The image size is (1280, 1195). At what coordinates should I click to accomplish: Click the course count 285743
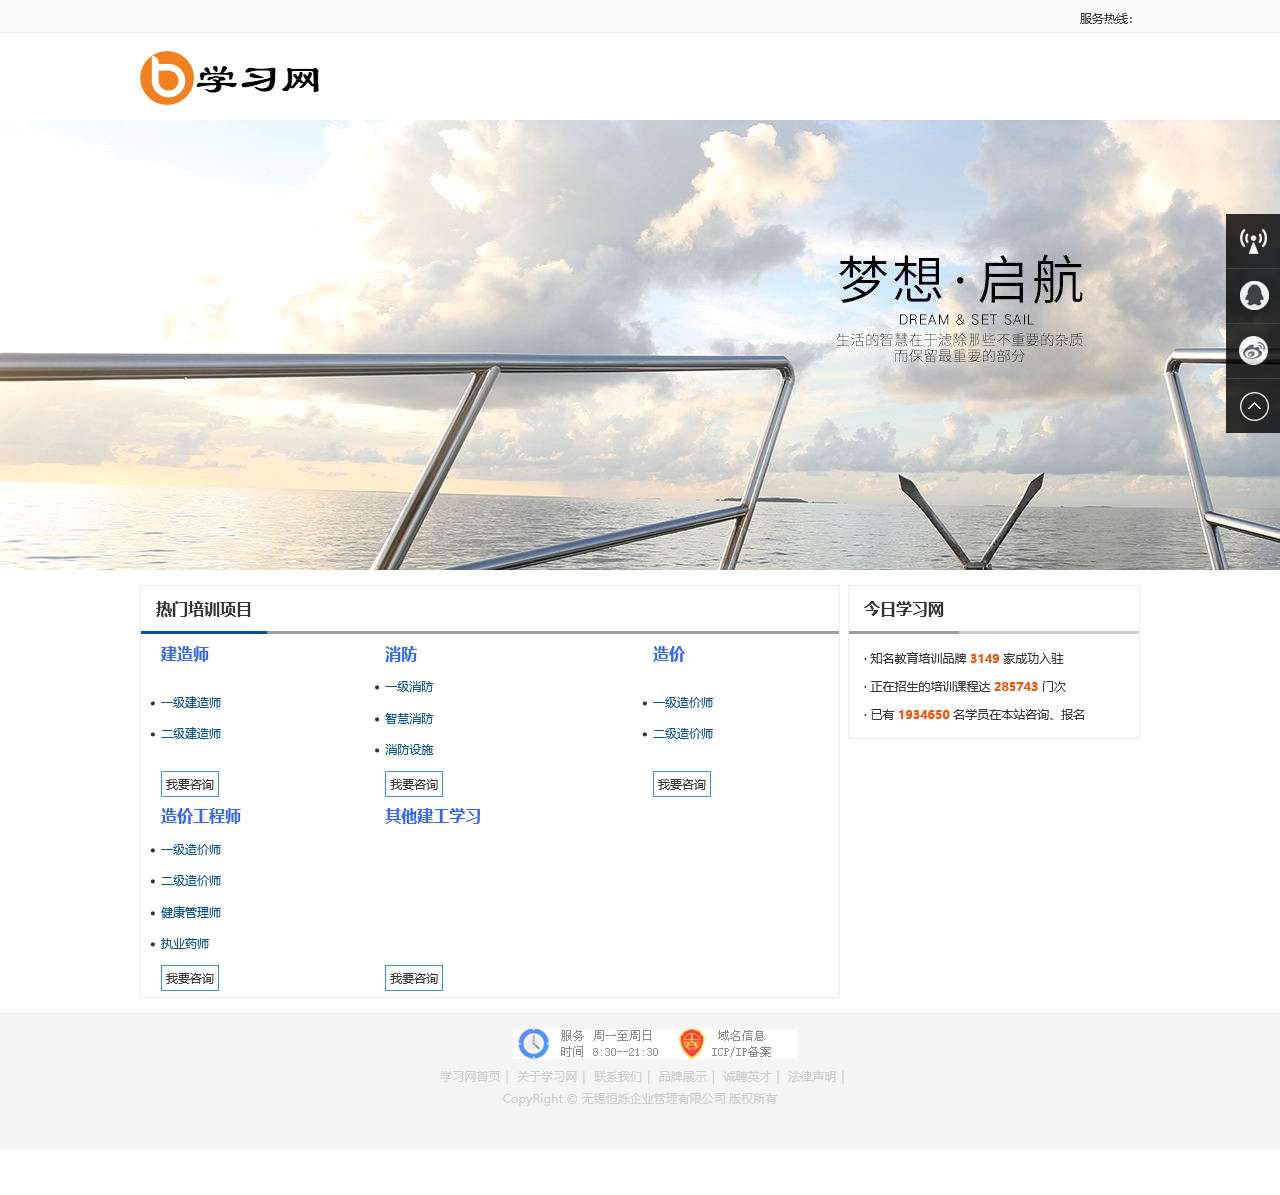coord(1016,687)
